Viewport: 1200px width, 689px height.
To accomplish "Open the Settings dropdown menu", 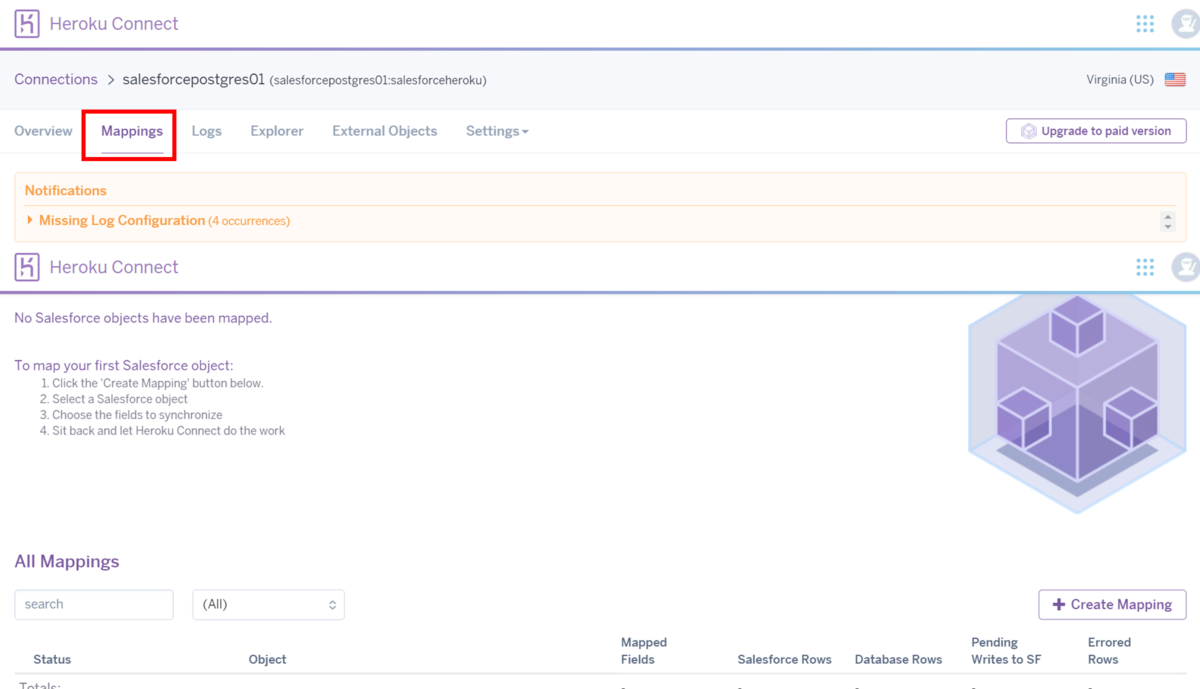I will click(497, 131).
